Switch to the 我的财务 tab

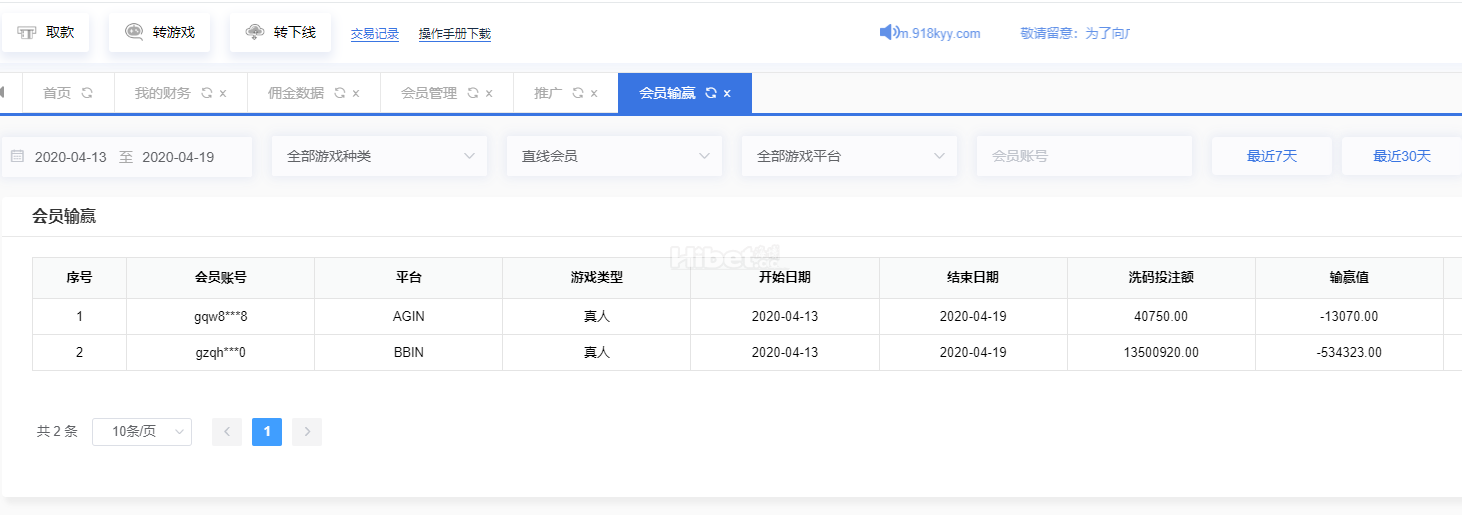pyautogui.click(x=162, y=93)
